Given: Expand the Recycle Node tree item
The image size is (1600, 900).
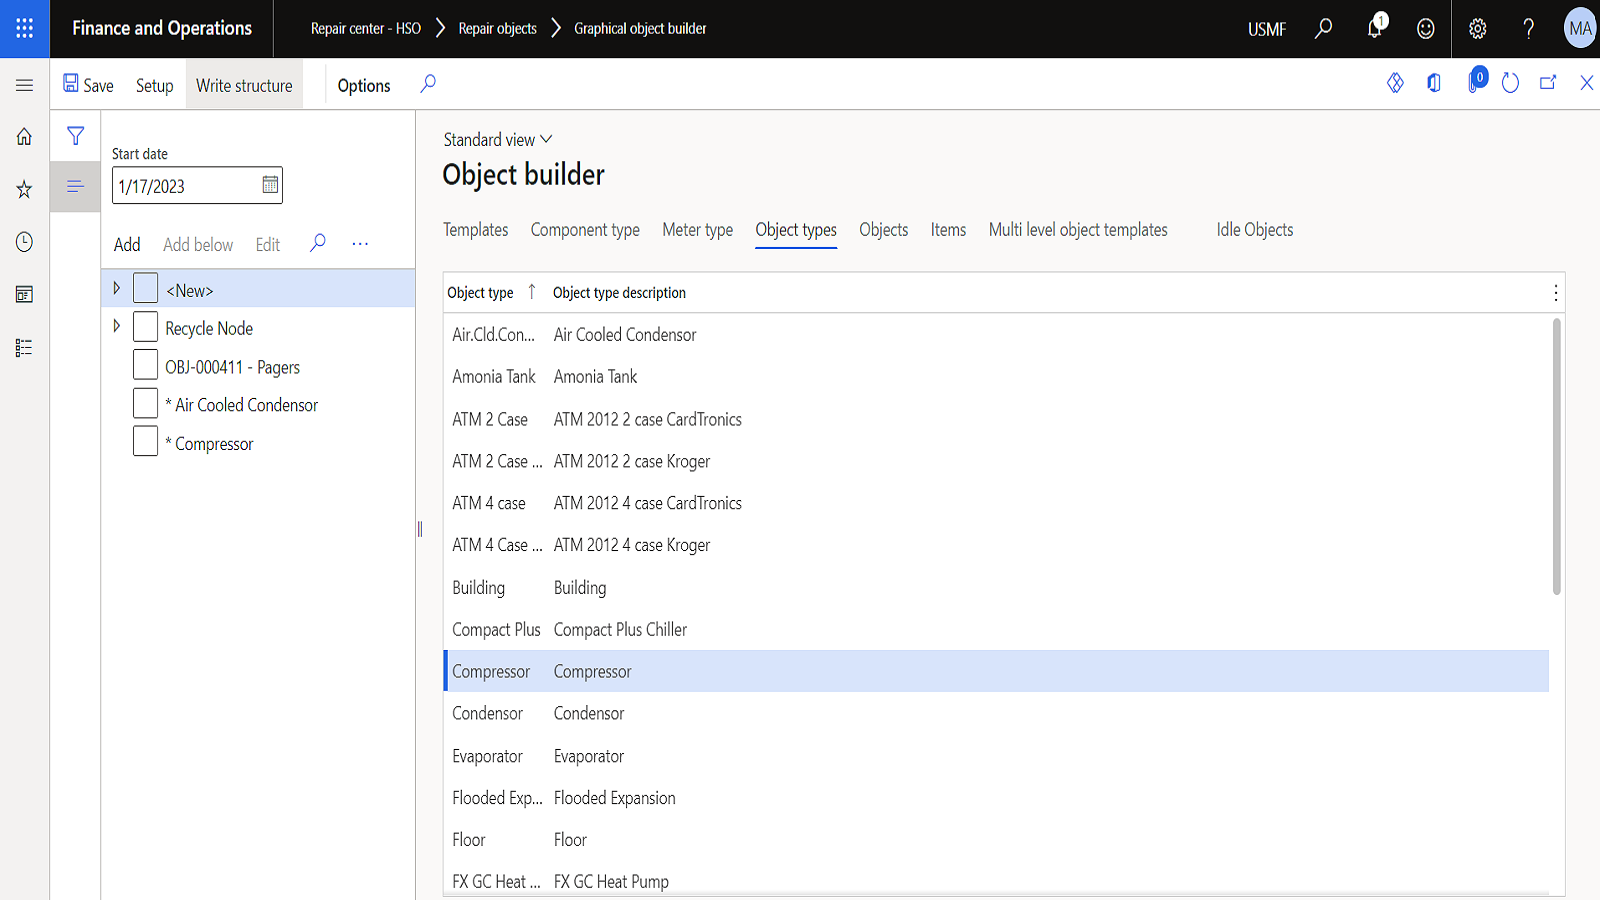Looking at the screenshot, I should (117, 326).
